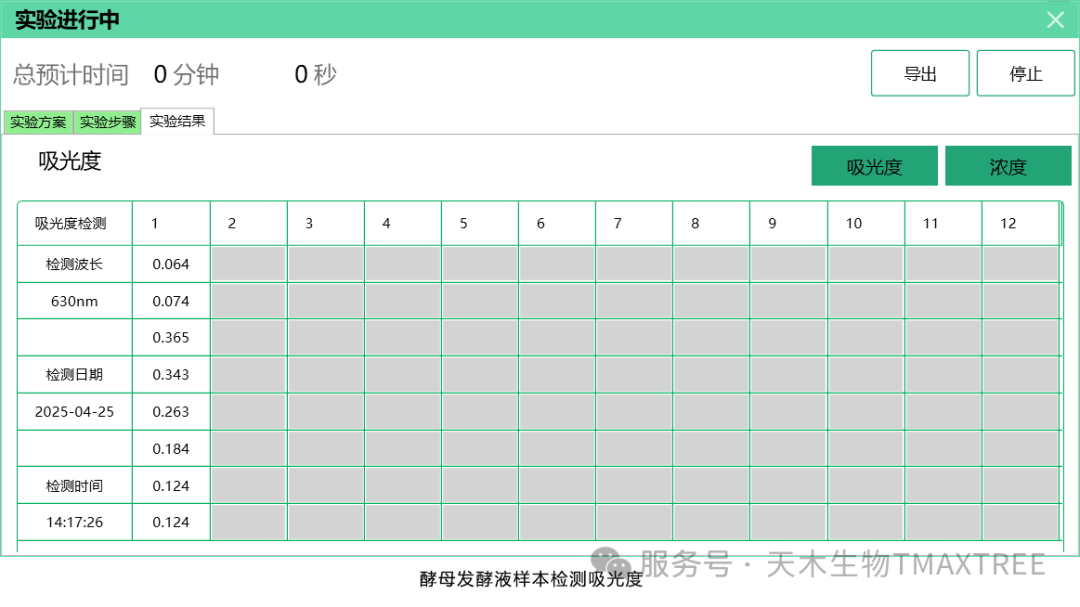Show results as 吸光度 absorbance

(x=874, y=167)
